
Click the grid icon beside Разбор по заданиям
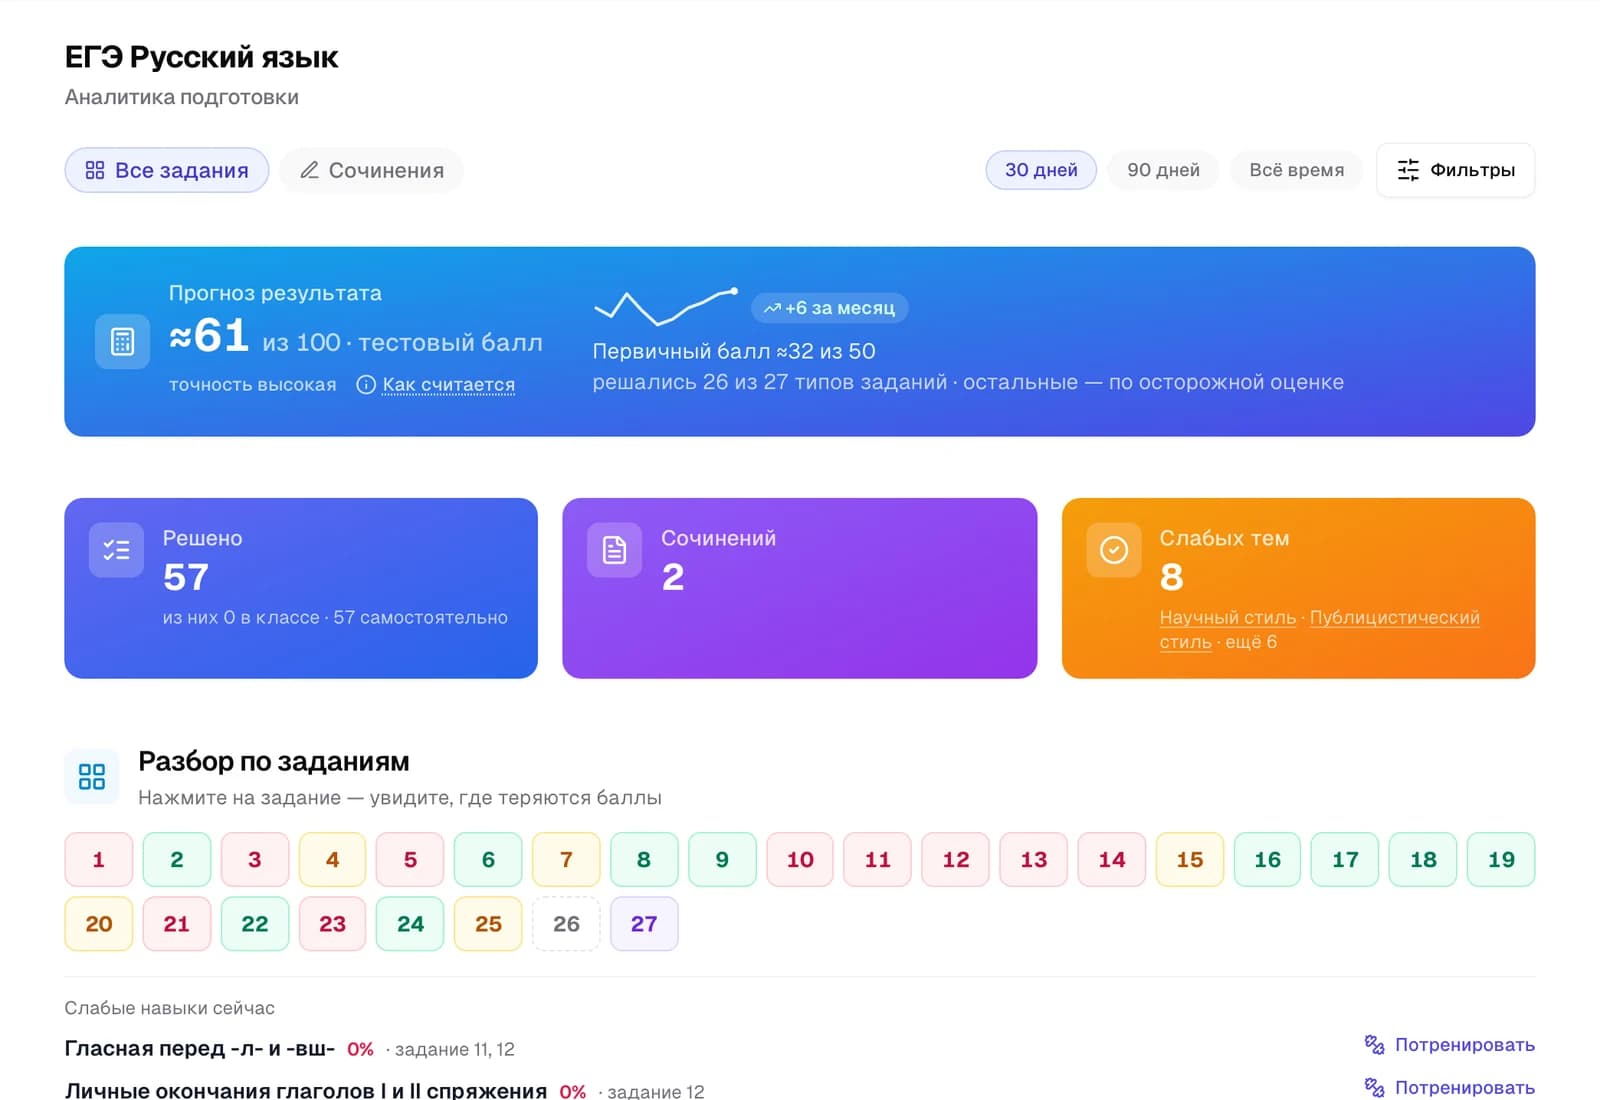tap(92, 777)
